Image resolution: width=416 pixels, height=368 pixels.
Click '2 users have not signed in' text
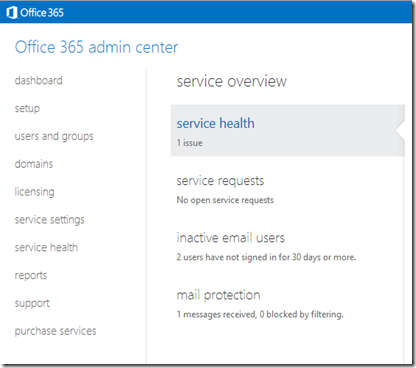point(266,257)
